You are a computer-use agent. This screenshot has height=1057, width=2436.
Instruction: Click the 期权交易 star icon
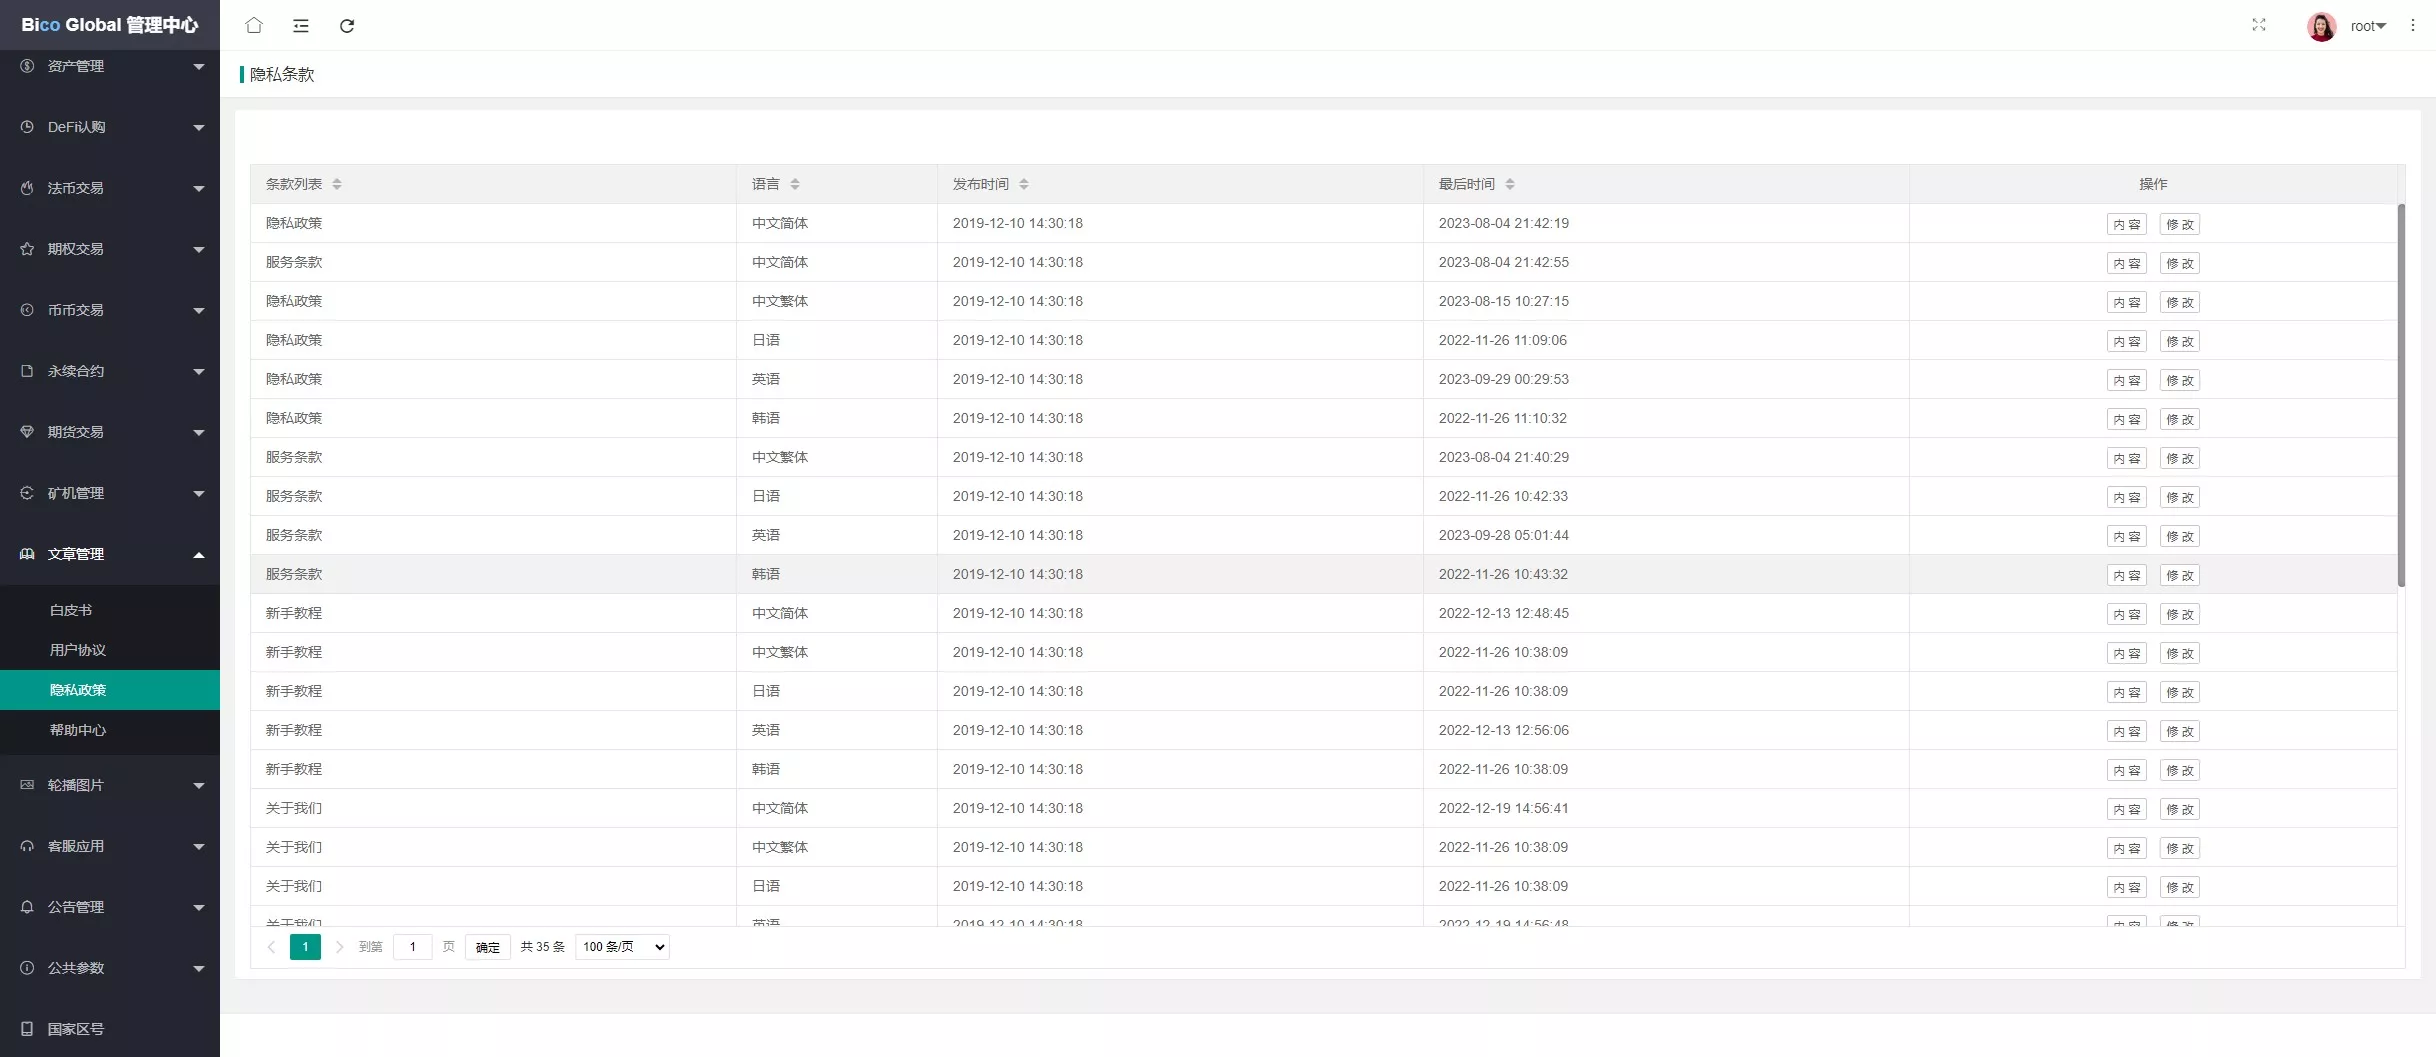point(27,249)
